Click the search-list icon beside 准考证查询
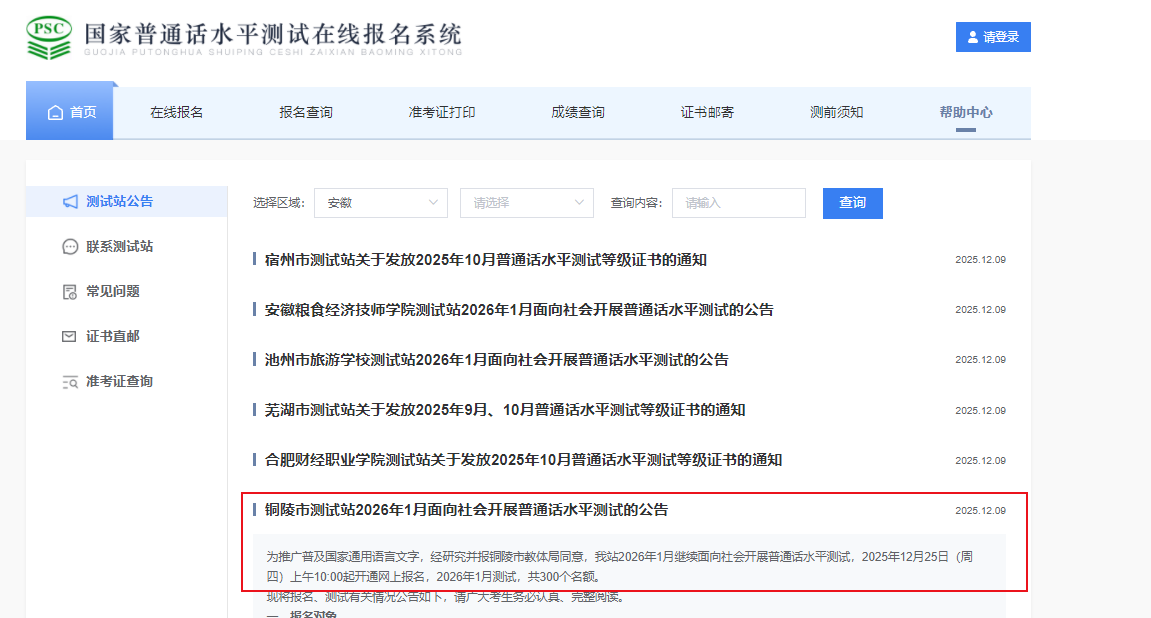Image resolution: width=1151 pixels, height=618 pixels. click(70, 382)
